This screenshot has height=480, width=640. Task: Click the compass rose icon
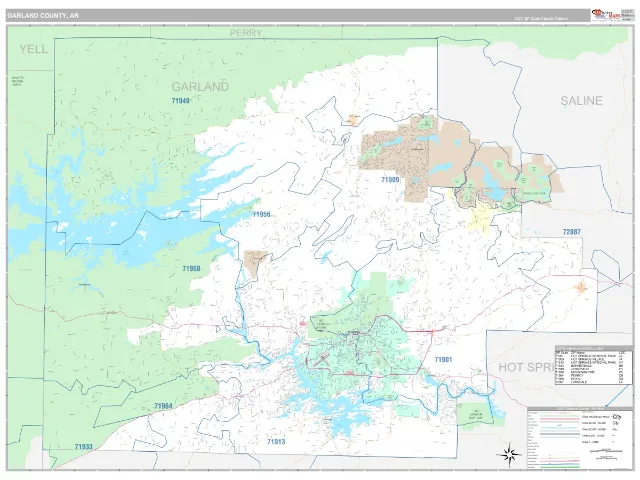(x=509, y=453)
